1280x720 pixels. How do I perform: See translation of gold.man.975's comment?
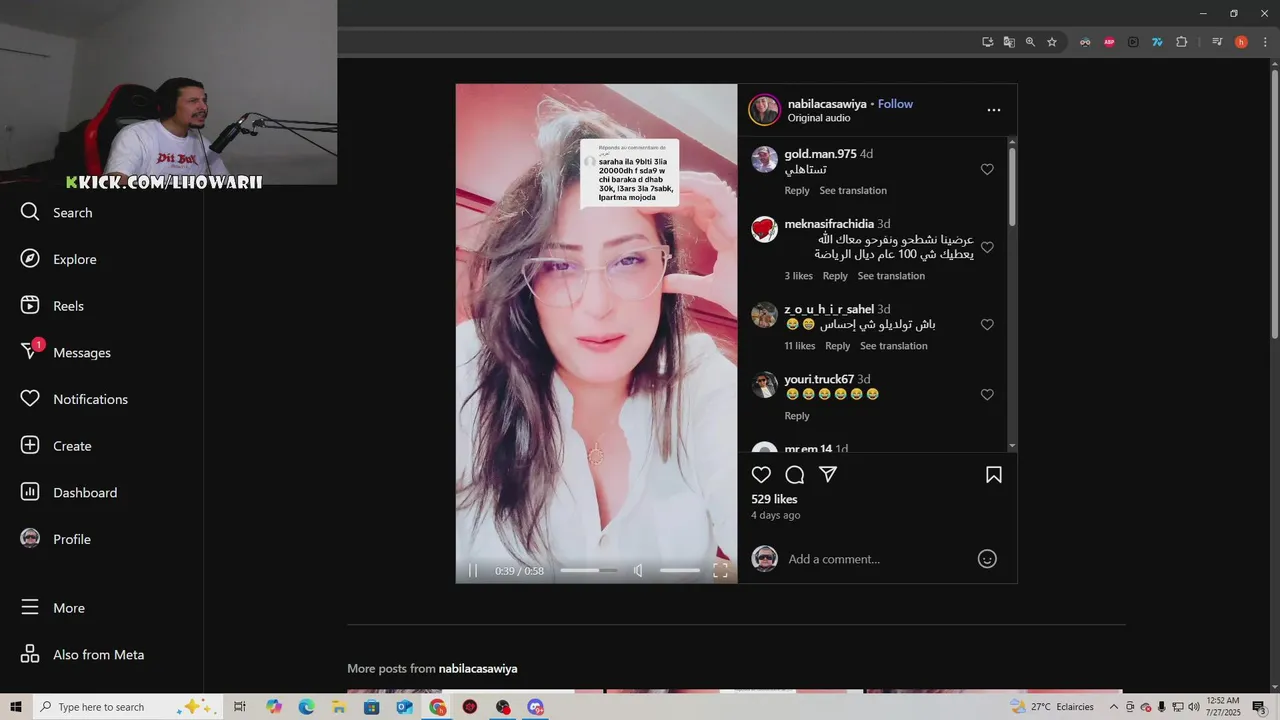click(x=853, y=191)
